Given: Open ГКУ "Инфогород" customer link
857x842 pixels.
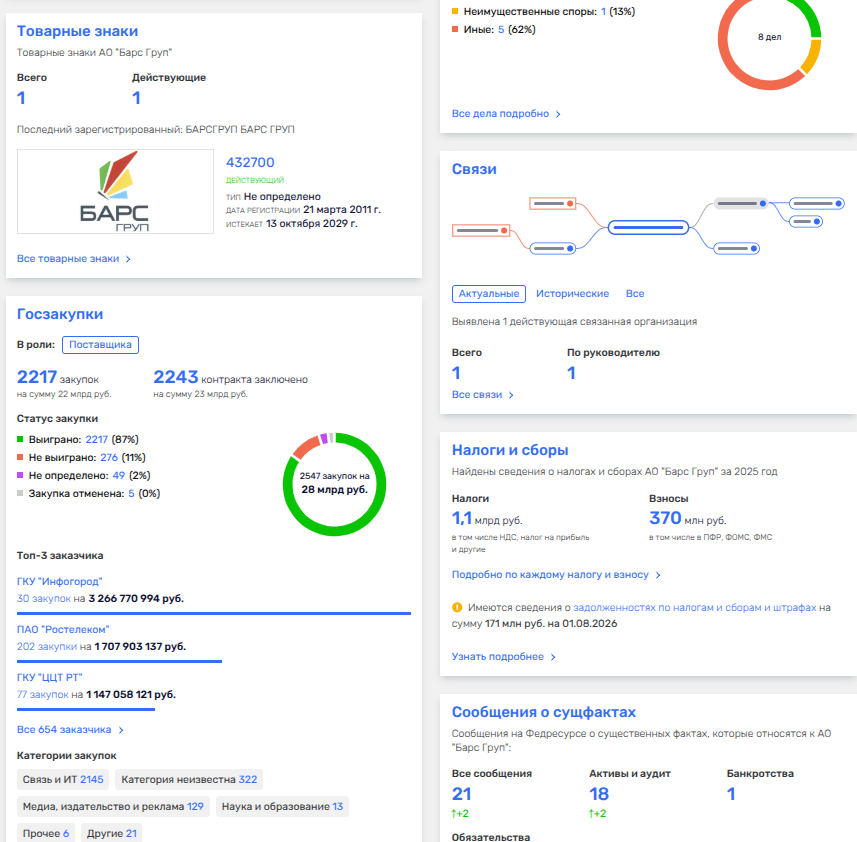Looking at the screenshot, I should coord(60,581).
